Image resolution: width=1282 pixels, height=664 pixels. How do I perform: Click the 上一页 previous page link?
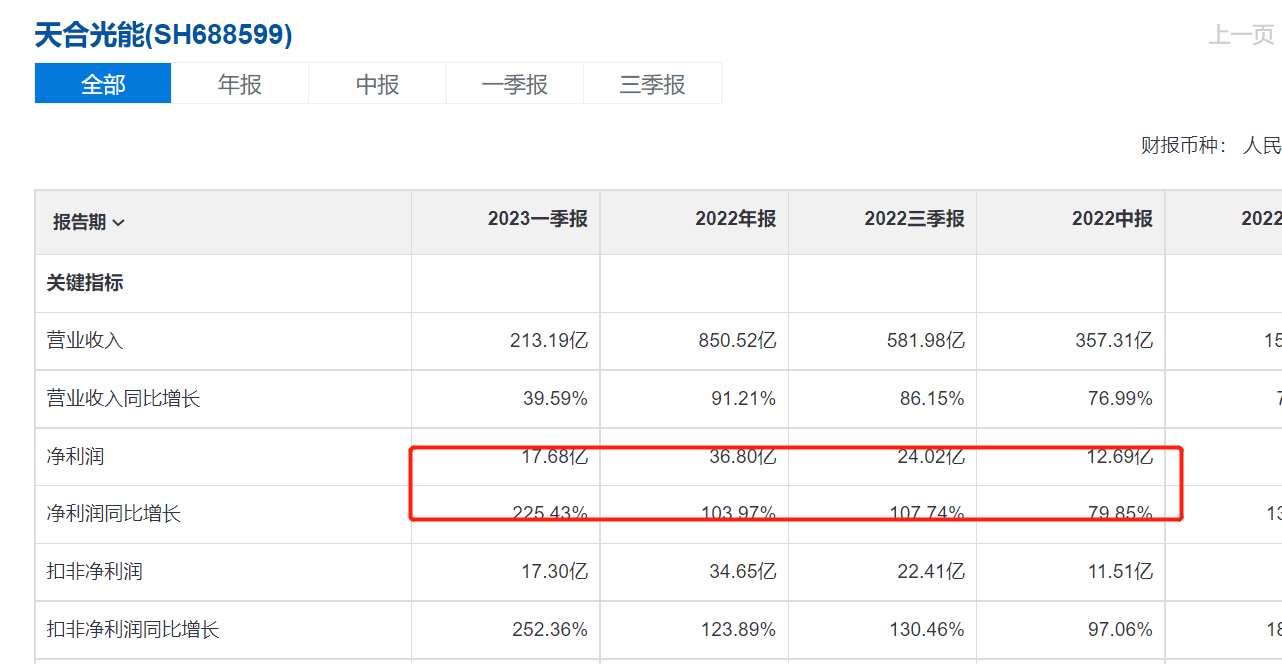click(x=1241, y=35)
